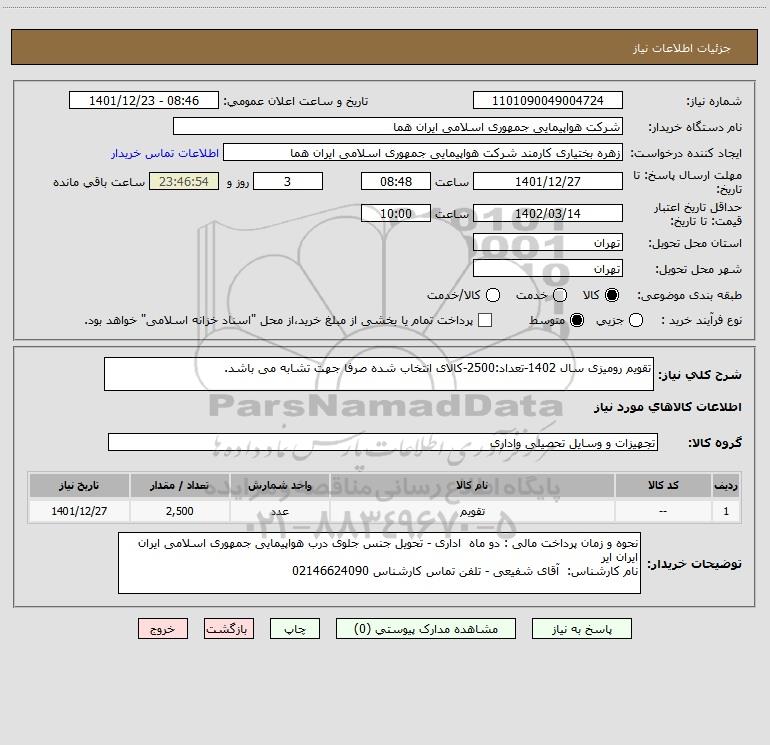Click the نام کالا column header
This screenshot has width=770, height=745.
472,486
